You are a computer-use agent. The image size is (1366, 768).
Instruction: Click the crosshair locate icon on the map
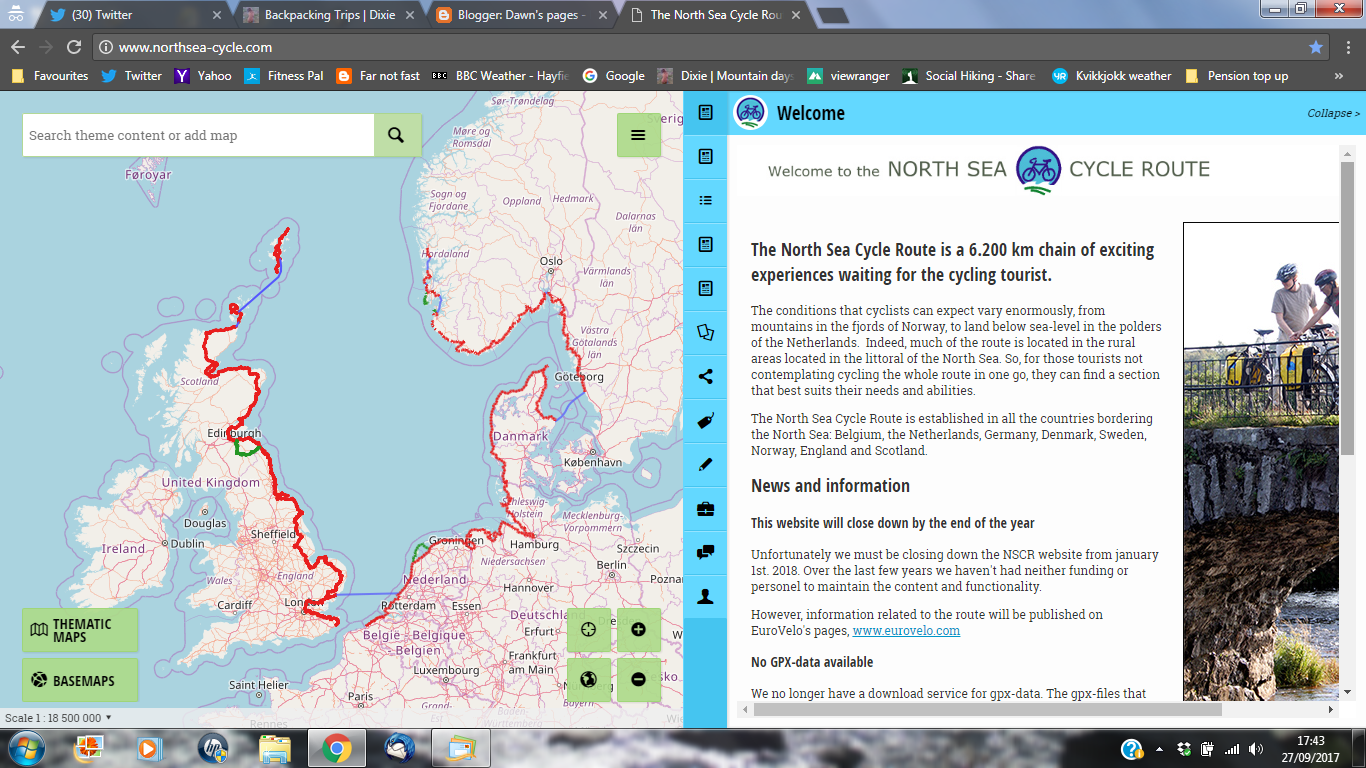pyautogui.click(x=589, y=629)
